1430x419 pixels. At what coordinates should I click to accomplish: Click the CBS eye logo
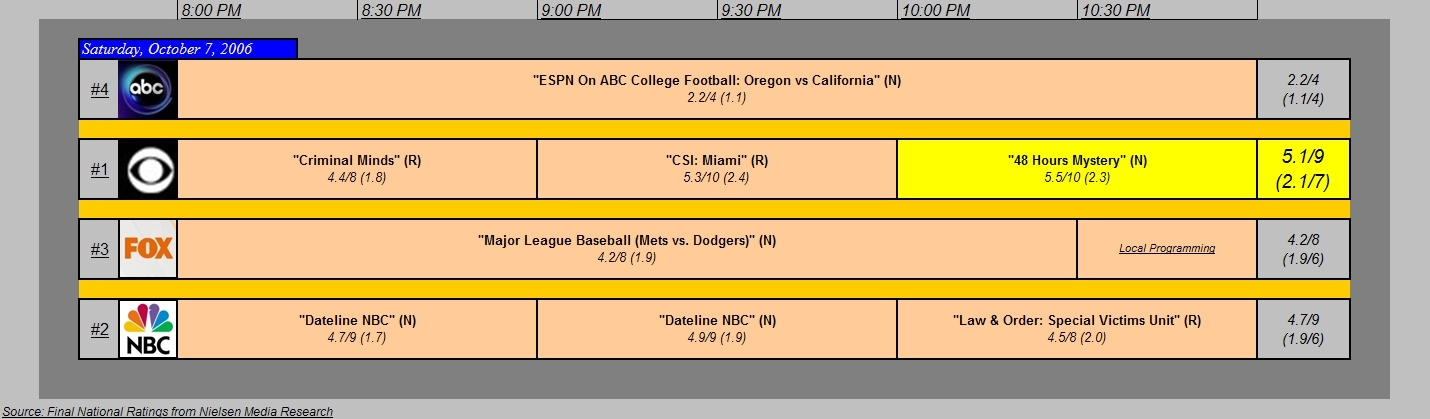coord(148,169)
